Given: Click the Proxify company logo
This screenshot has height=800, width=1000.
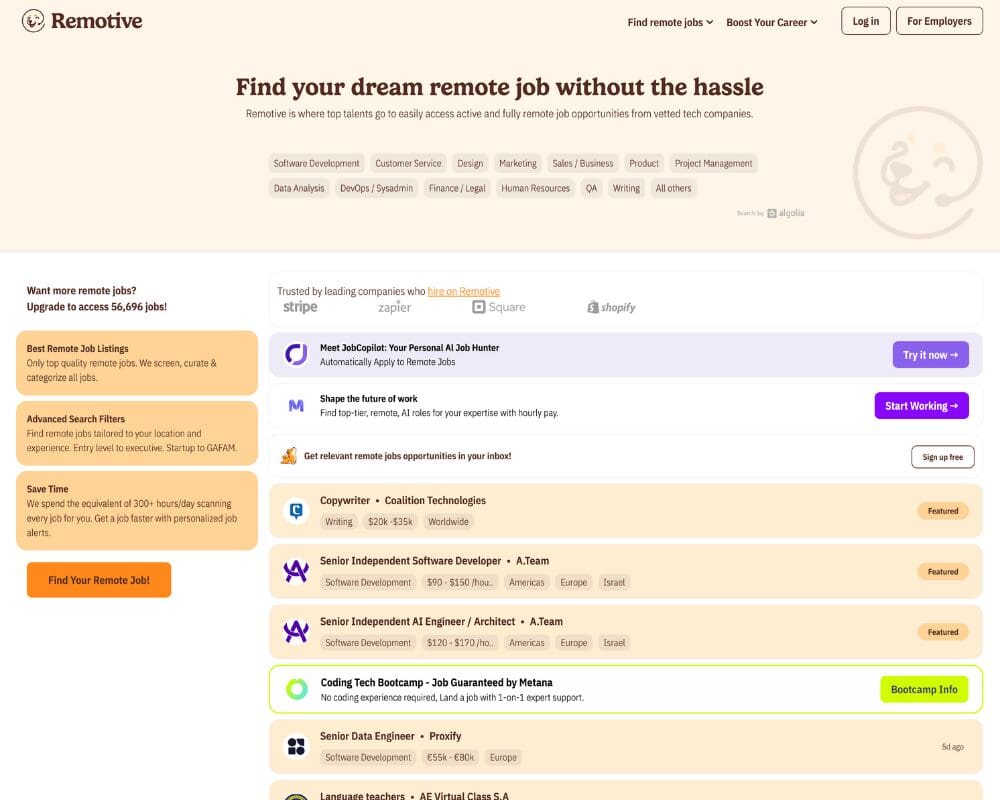Looking at the screenshot, I should (296, 746).
